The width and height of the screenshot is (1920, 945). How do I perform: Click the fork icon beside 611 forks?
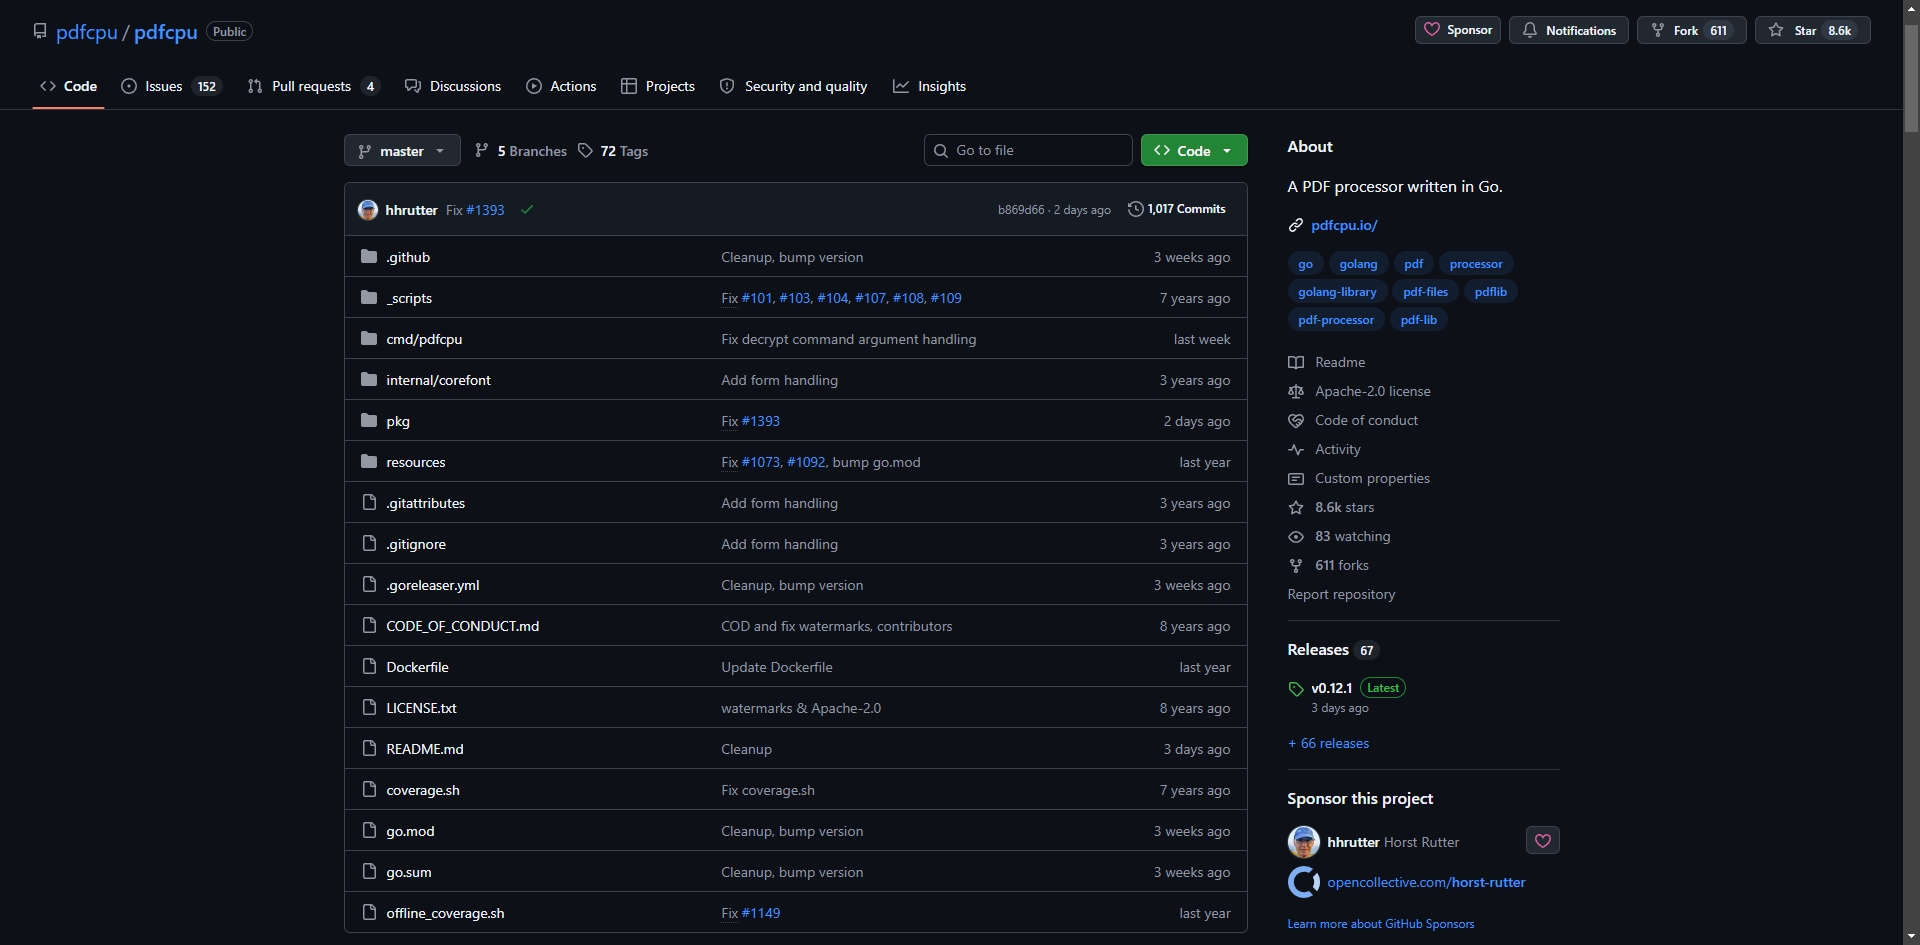click(1296, 565)
